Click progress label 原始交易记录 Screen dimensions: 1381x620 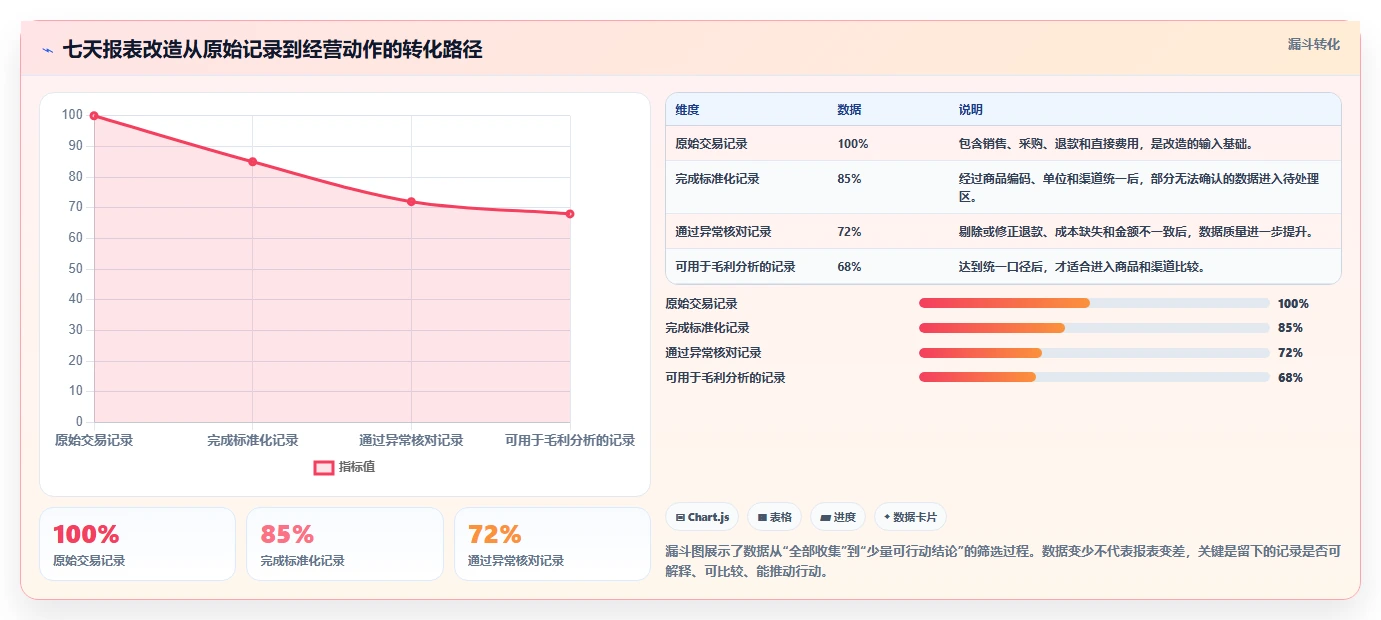point(701,304)
